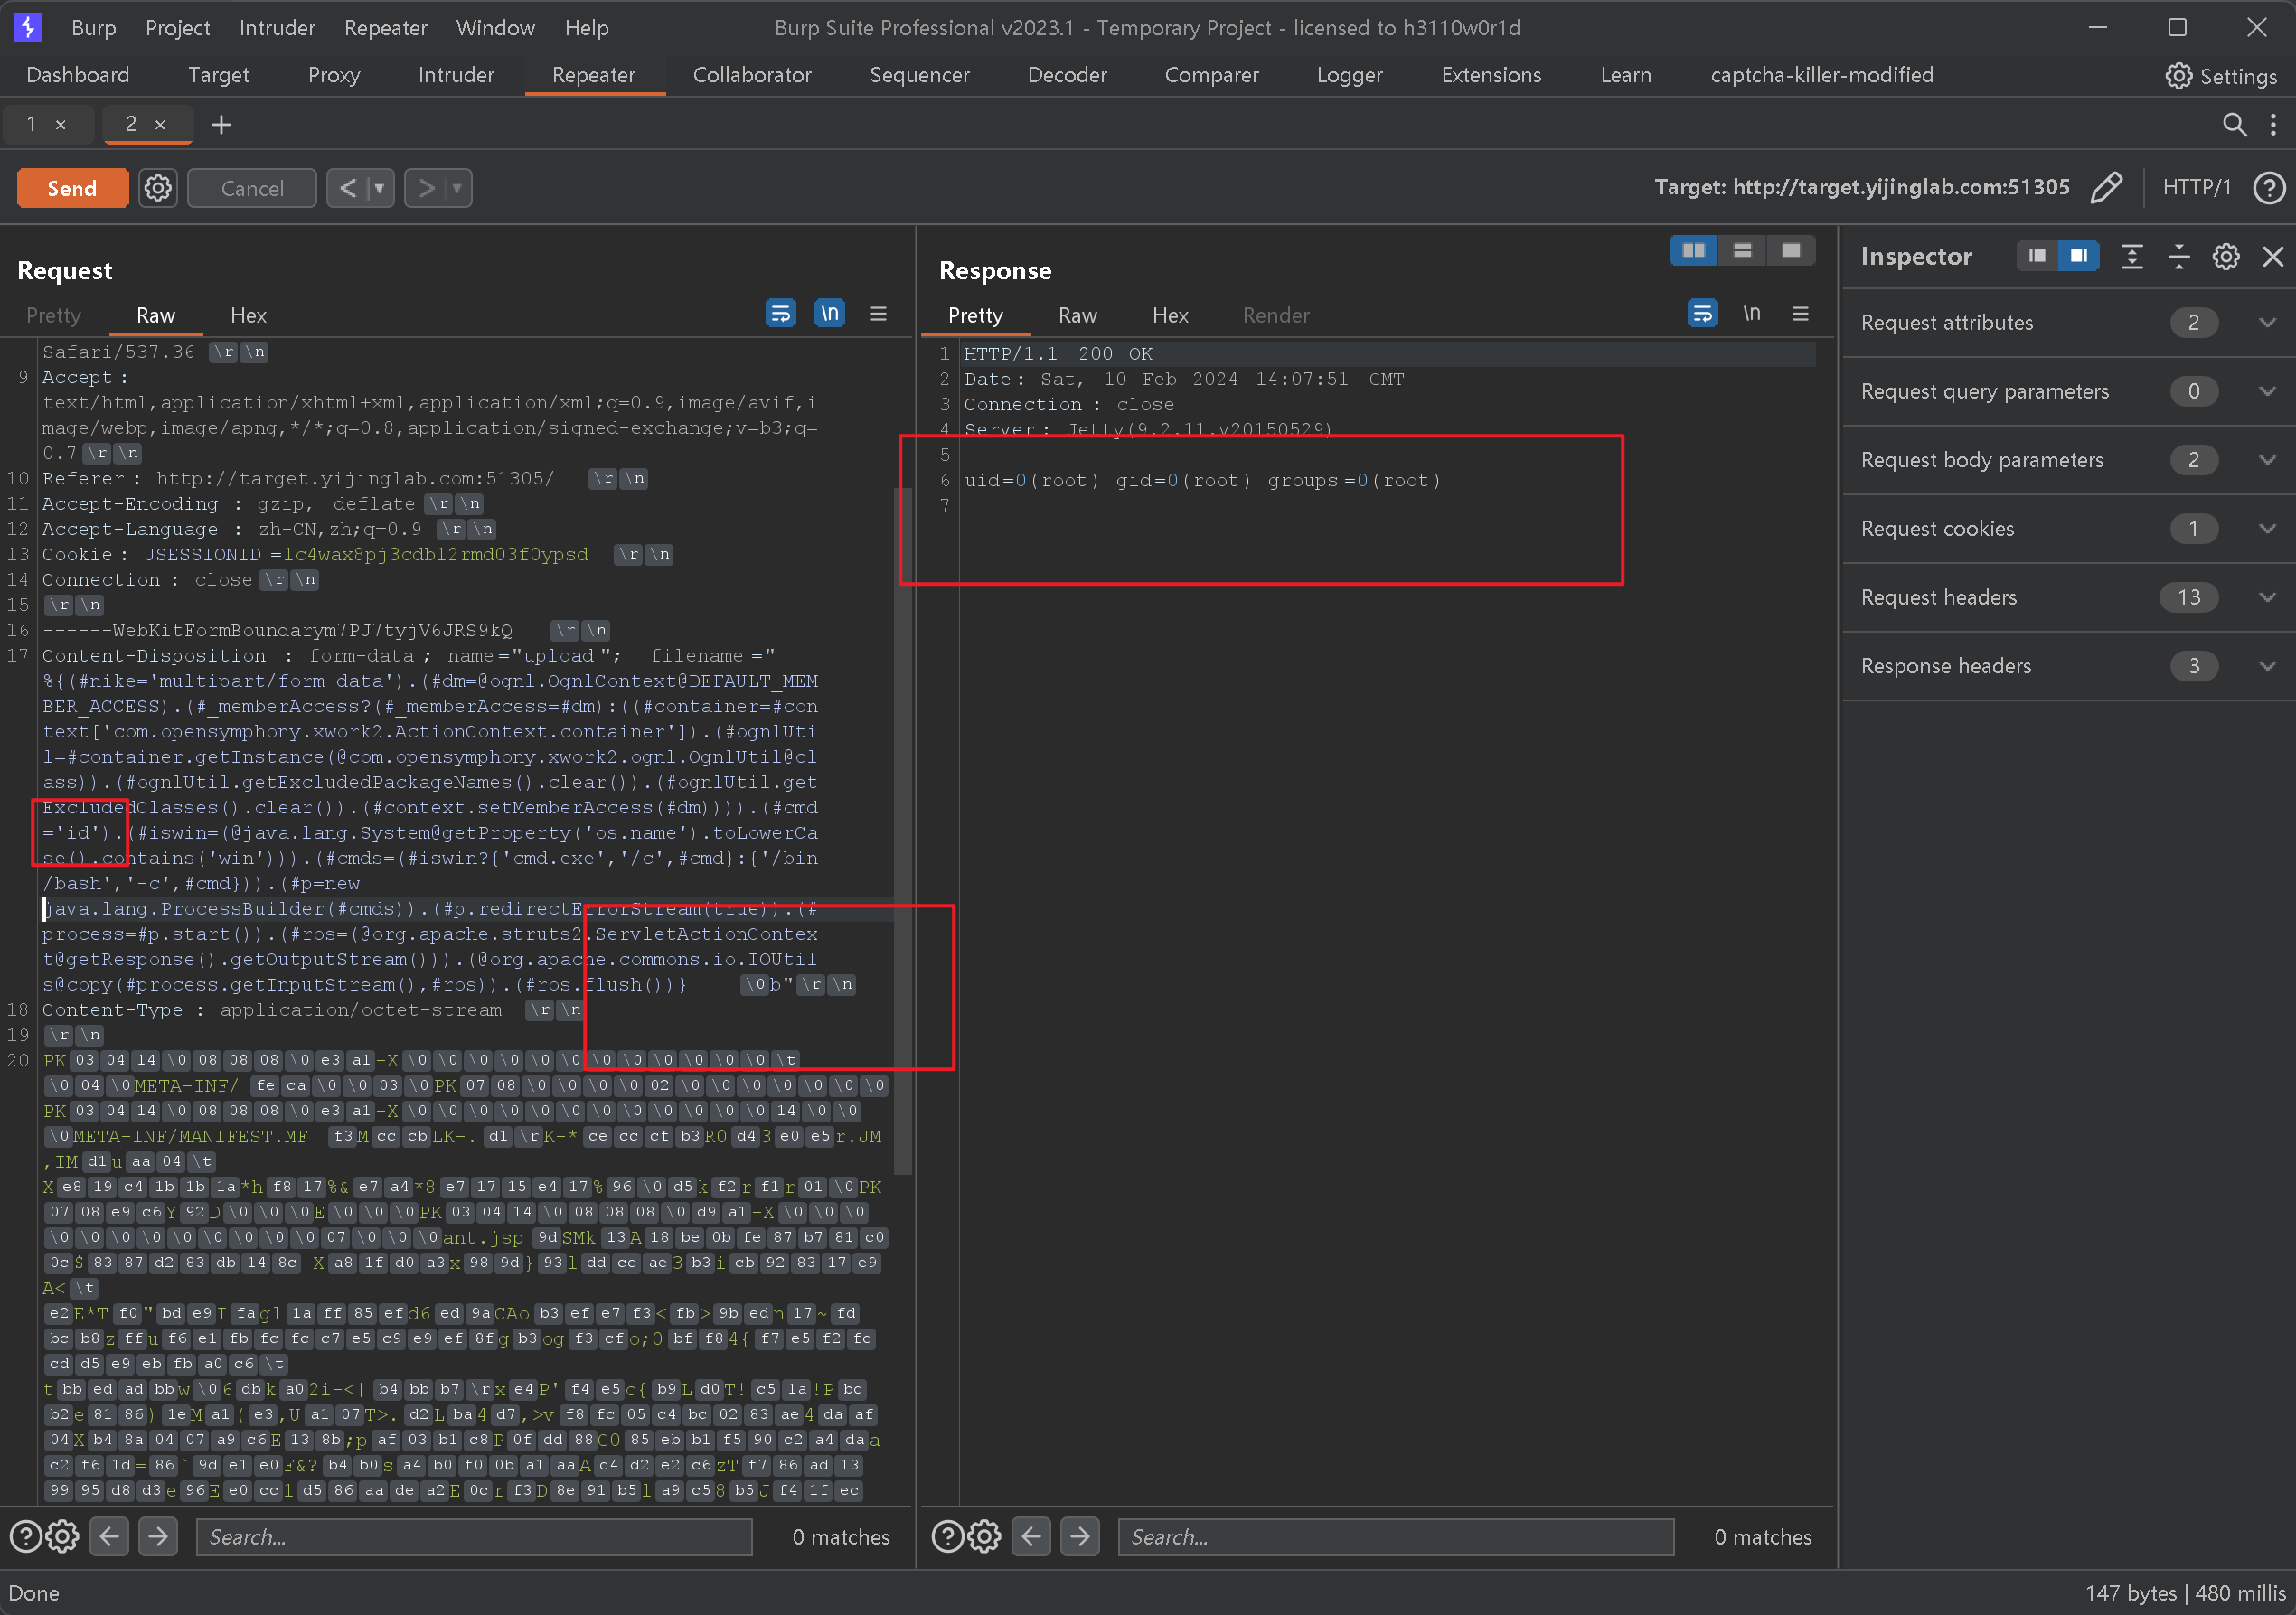Switch to side-by-side layout view
Viewport: 2296px width, 1615px height.
[1693, 250]
